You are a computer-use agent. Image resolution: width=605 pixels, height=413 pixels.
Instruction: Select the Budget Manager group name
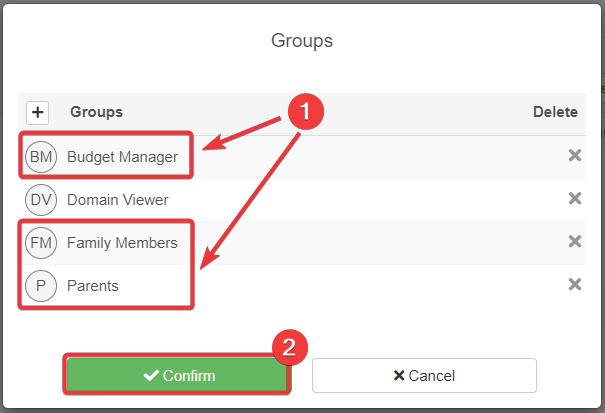pos(122,157)
